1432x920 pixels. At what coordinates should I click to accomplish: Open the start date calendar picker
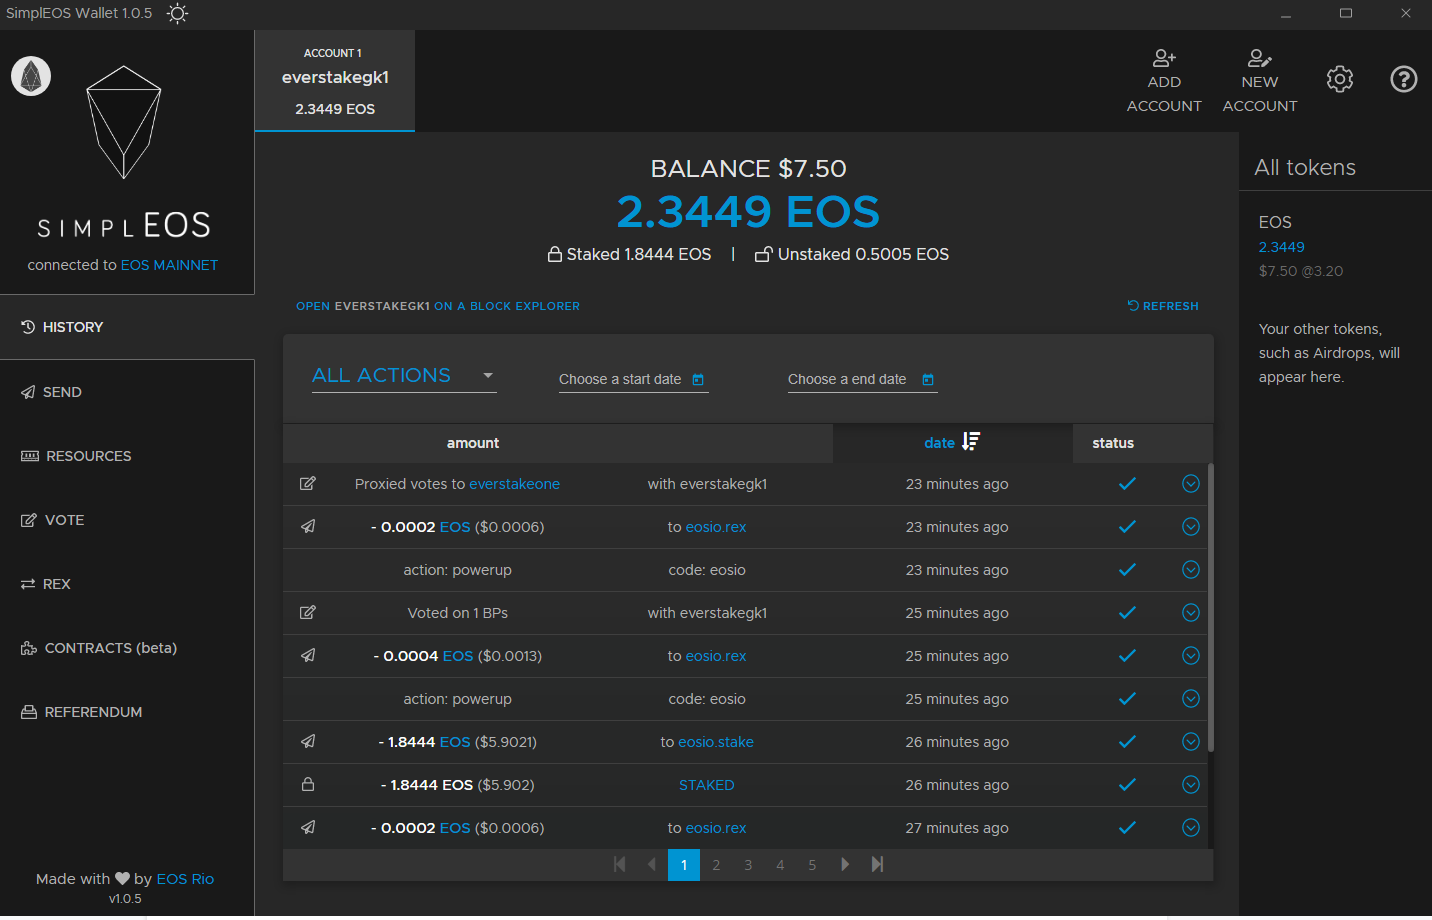tap(698, 380)
